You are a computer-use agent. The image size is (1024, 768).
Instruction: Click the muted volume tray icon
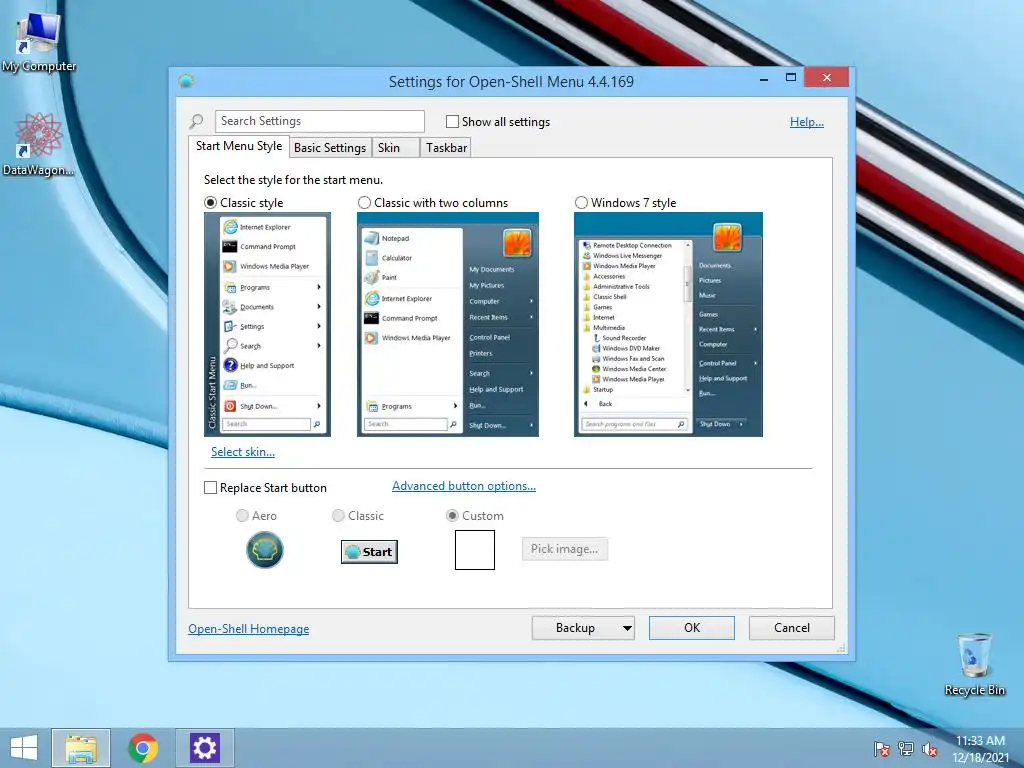click(x=930, y=749)
